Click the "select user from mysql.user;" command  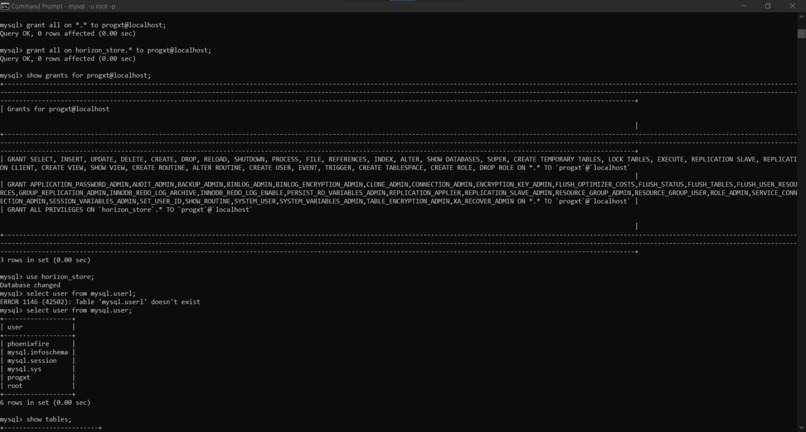tap(79, 311)
